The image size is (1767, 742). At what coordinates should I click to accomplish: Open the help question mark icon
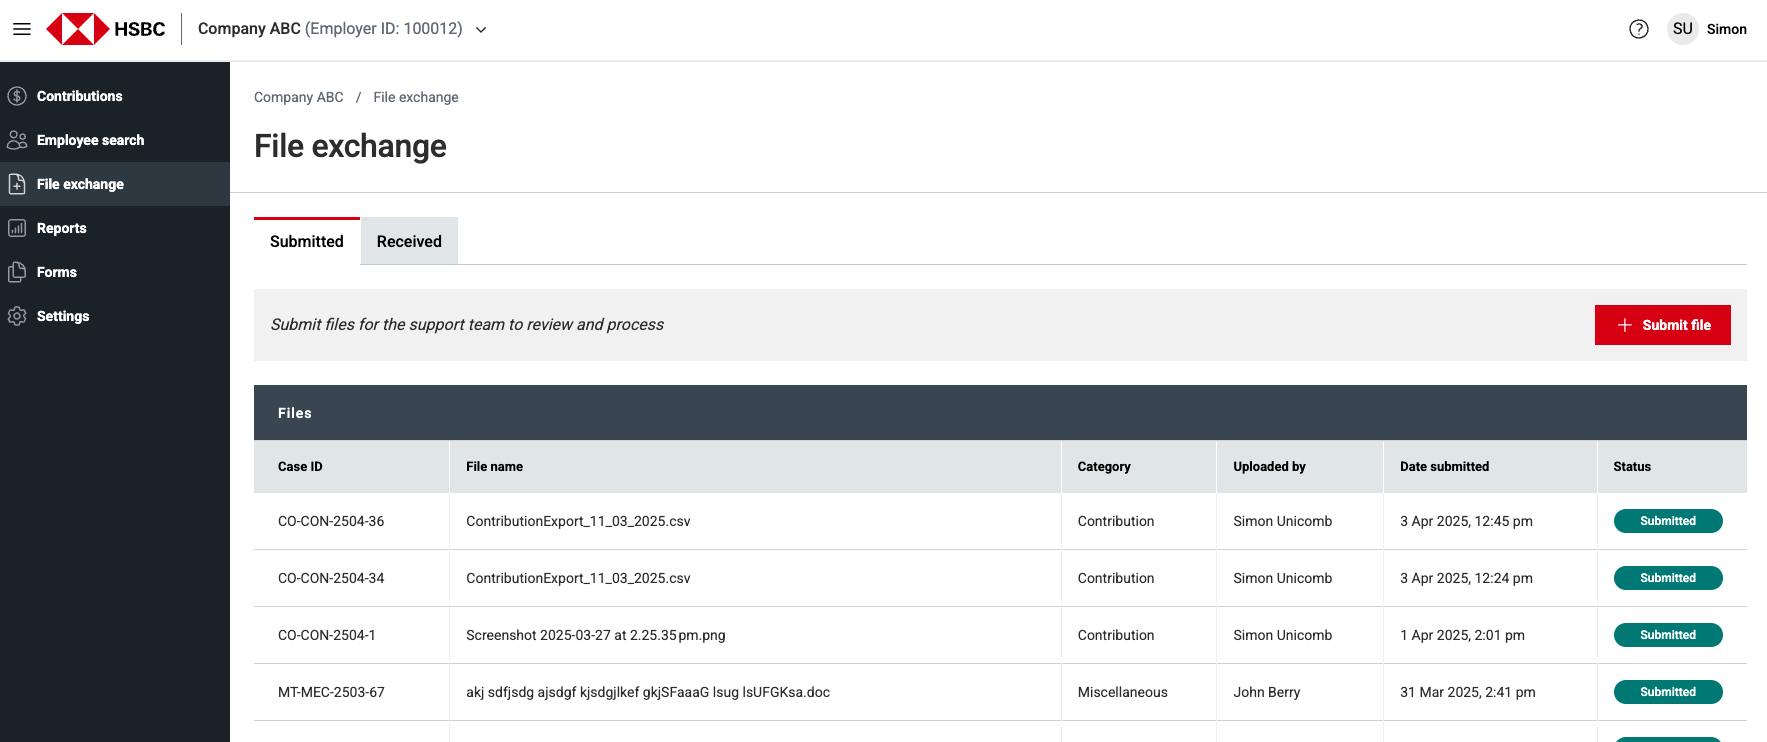click(x=1639, y=29)
